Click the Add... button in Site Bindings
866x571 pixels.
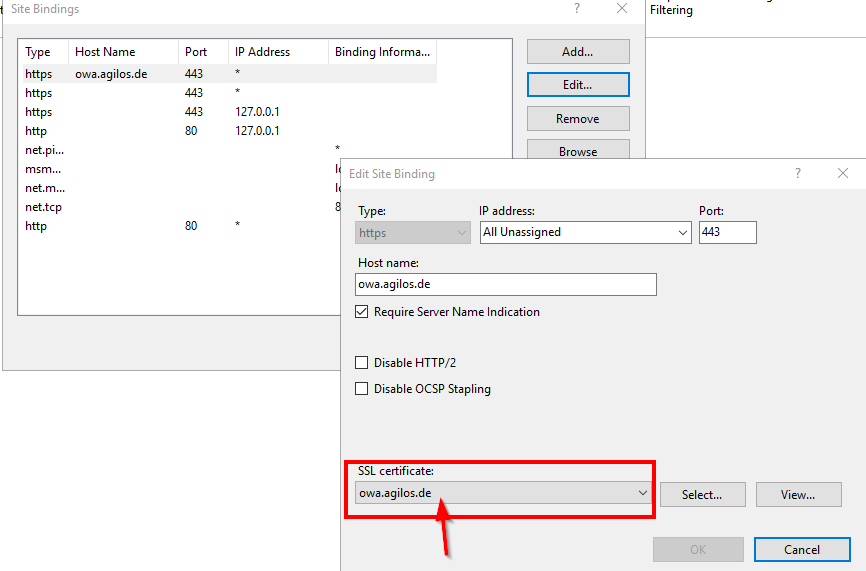coord(578,51)
